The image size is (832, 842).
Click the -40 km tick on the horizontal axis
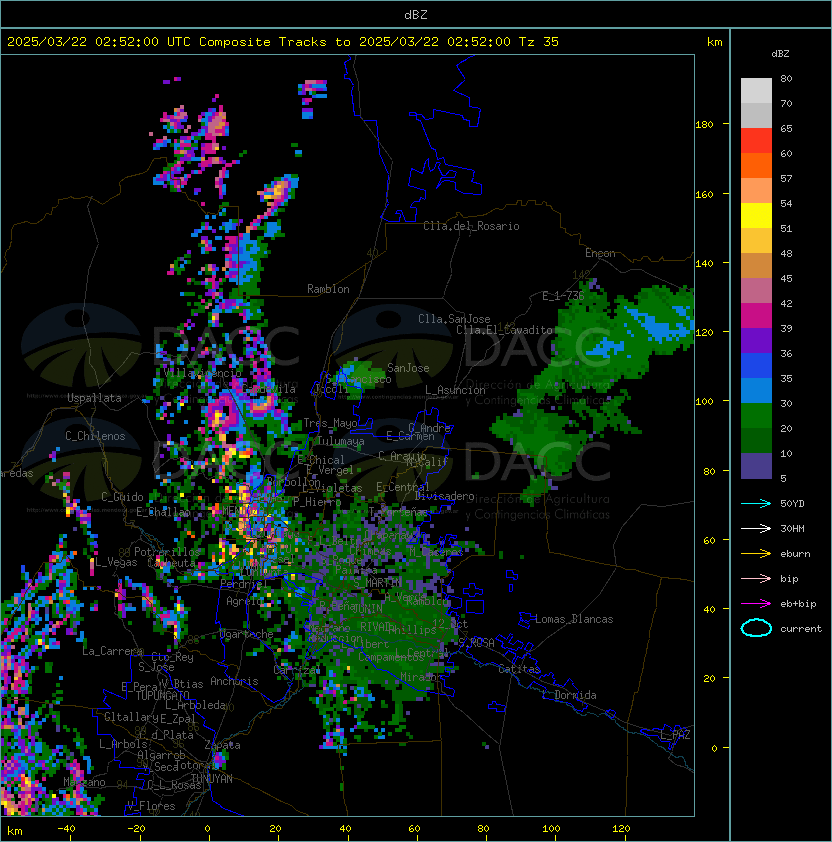coord(67,829)
